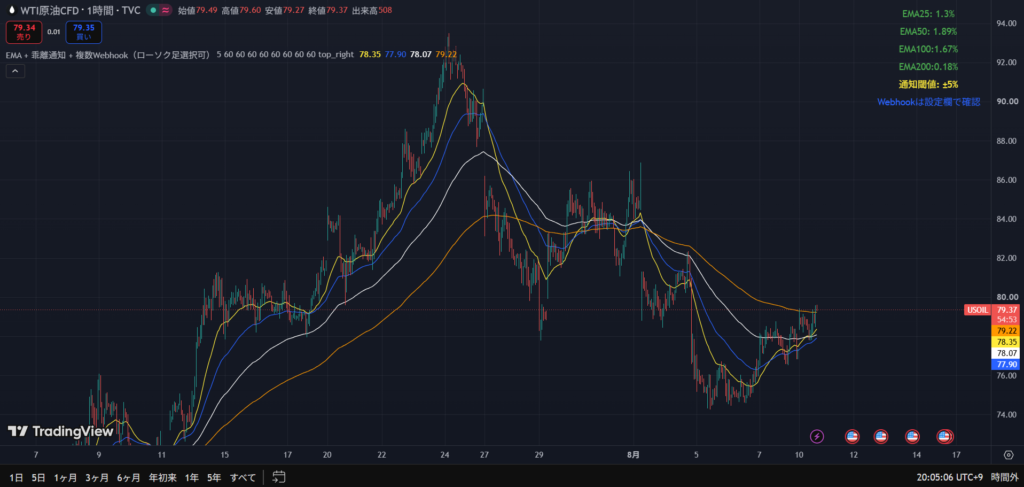Click the EMA25: 1.3% table cell
This screenshot has height=487, width=1024.
tap(928, 13)
